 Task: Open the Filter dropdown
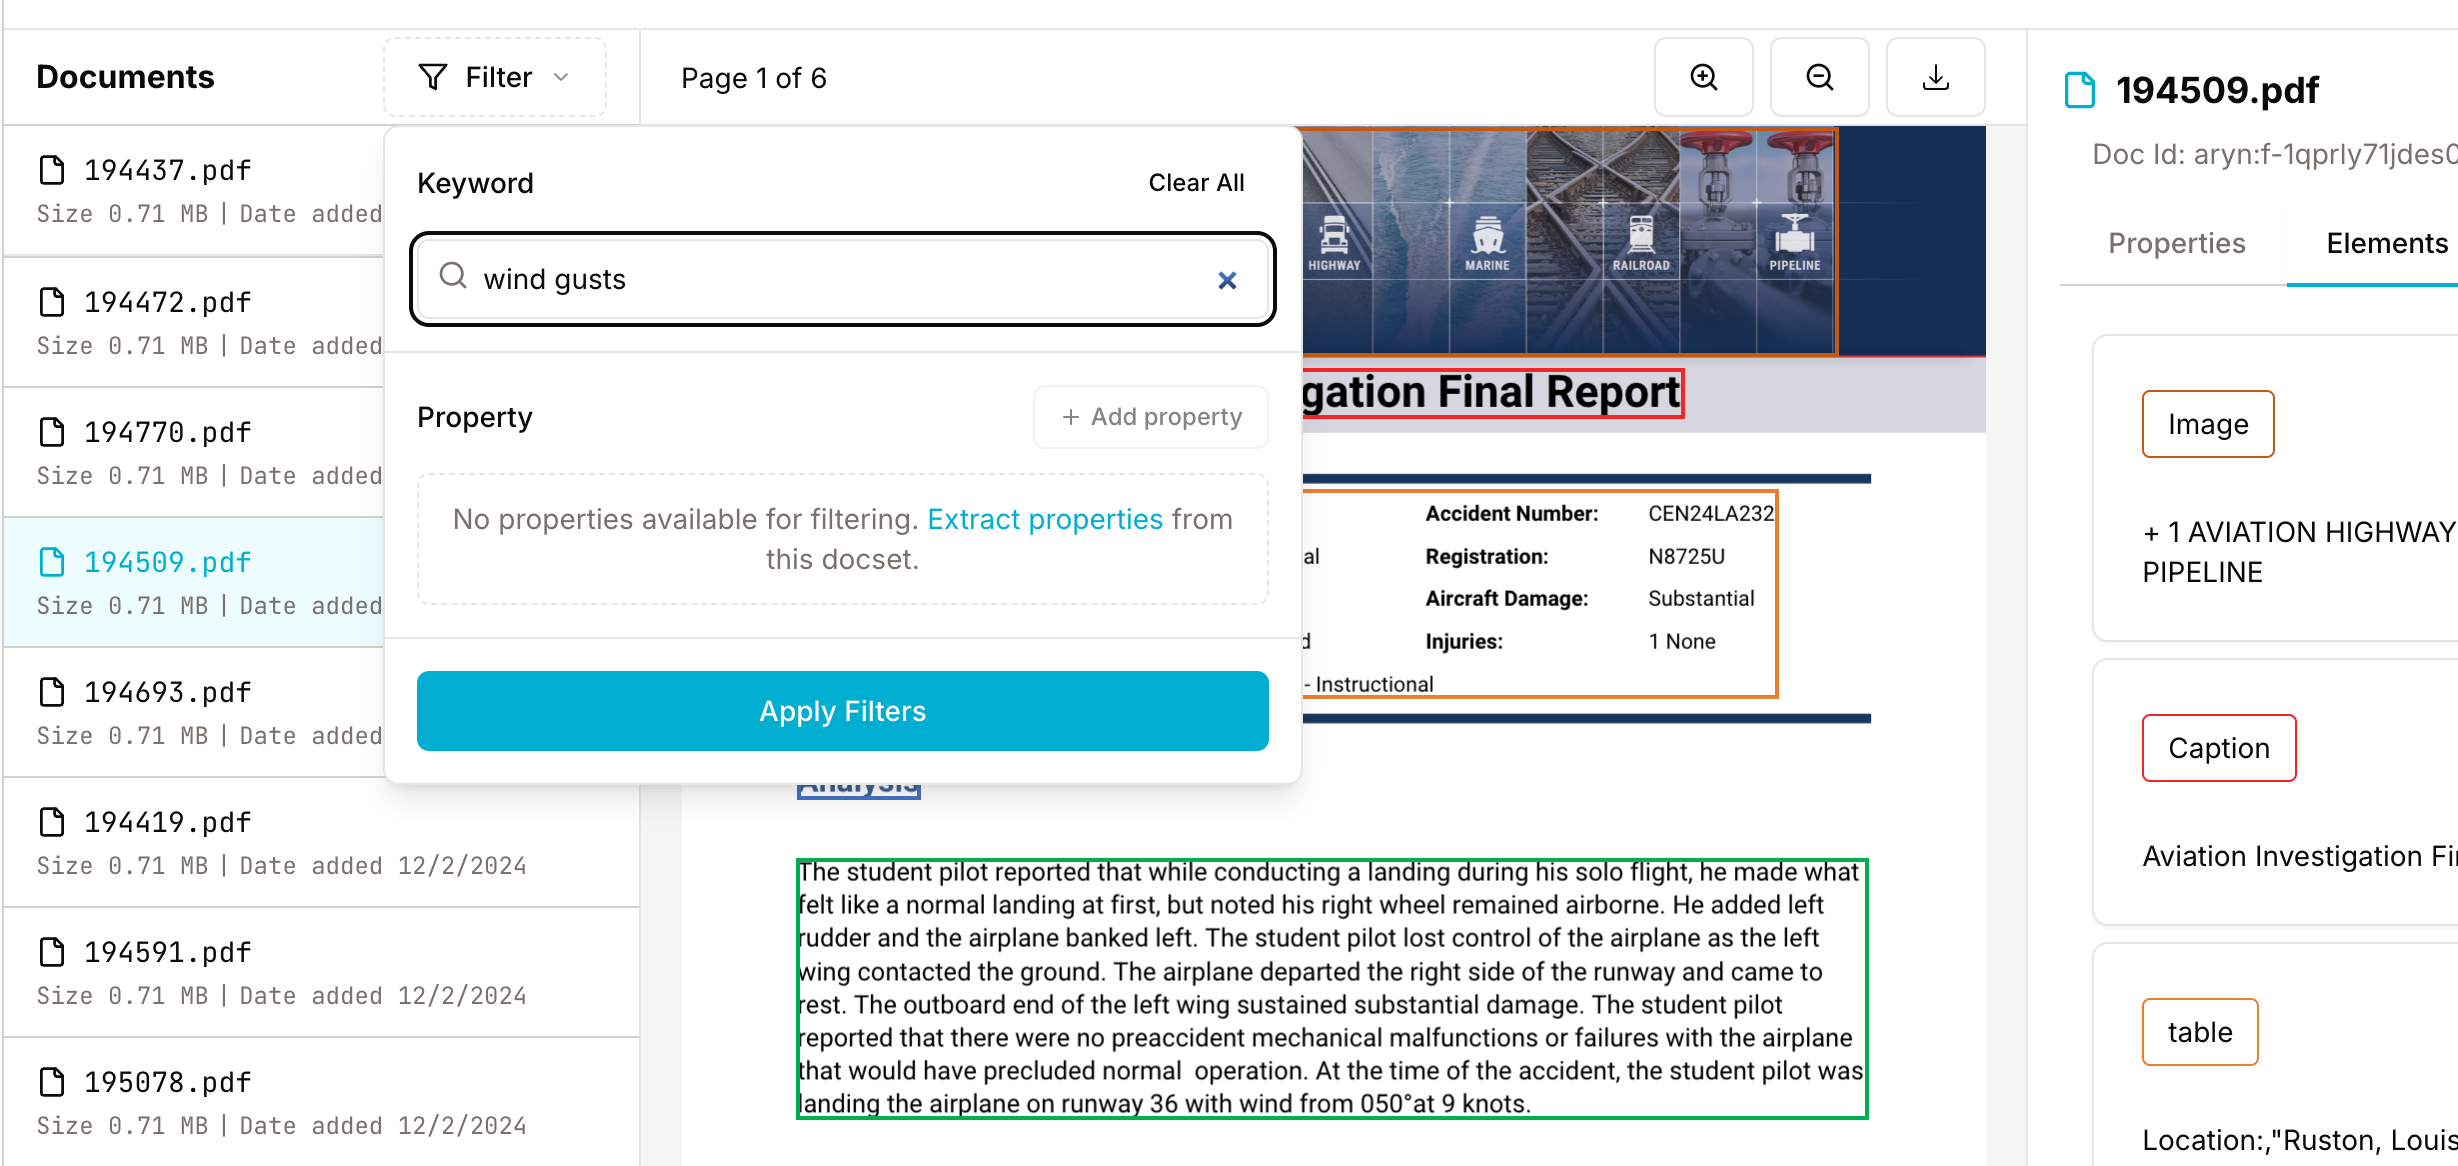pyautogui.click(x=494, y=77)
